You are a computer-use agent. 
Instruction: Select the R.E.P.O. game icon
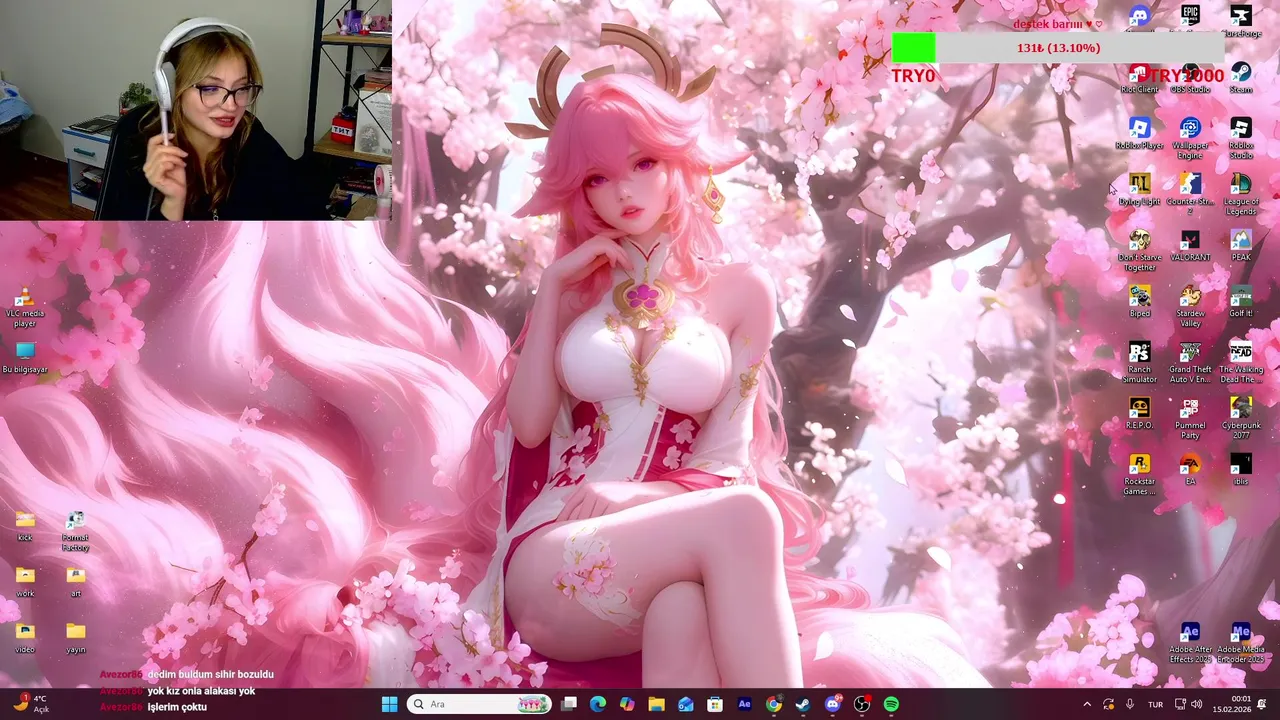point(1139,414)
